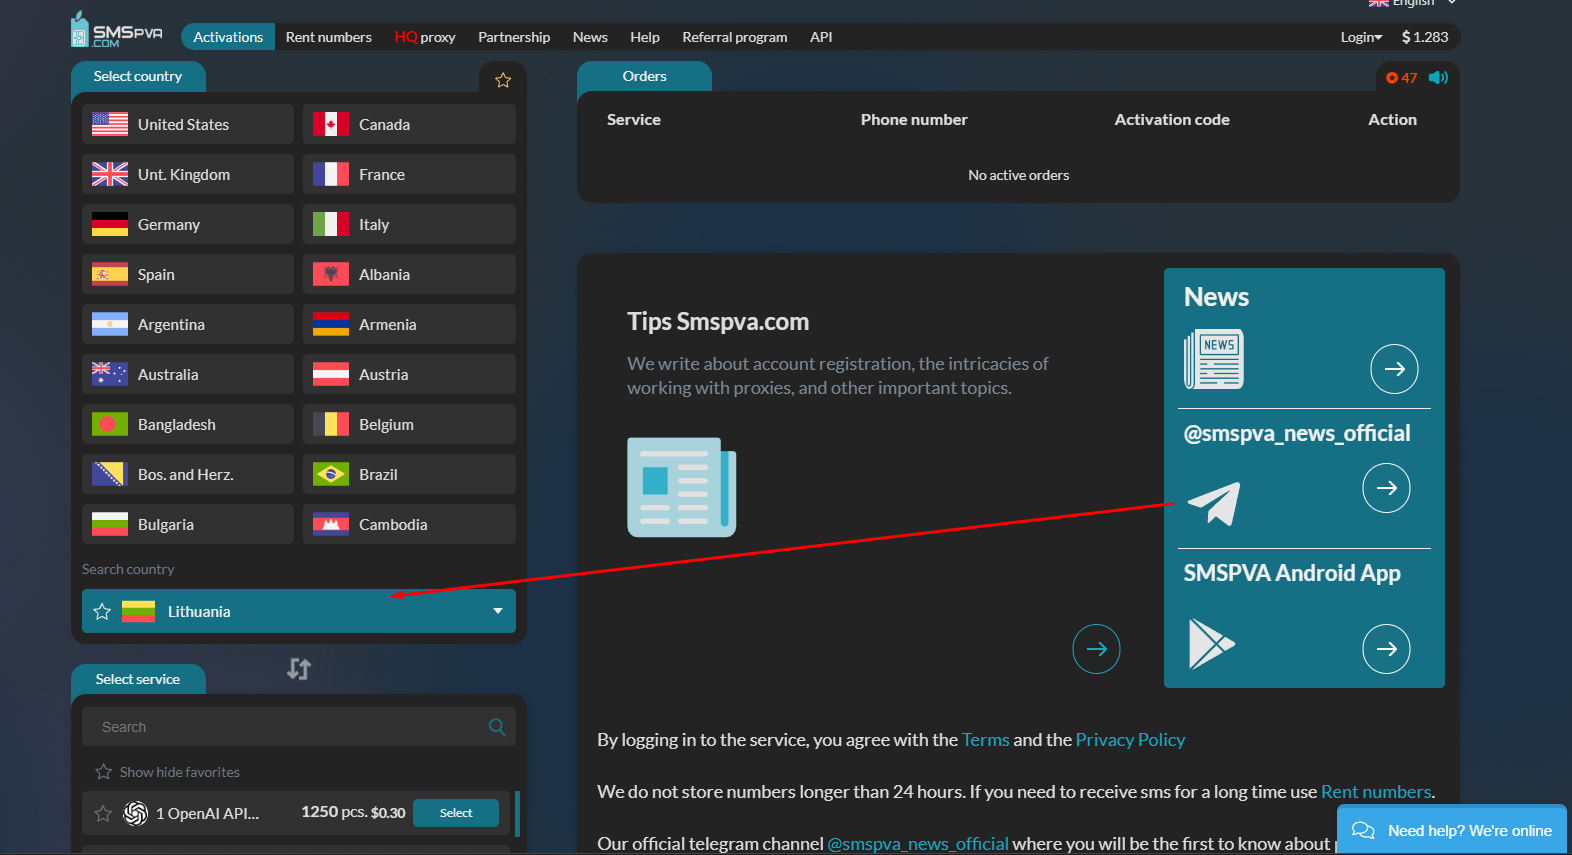Image resolution: width=1572 pixels, height=855 pixels.
Task: Open the Privacy Policy link
Action: (x=1130, y=740)
